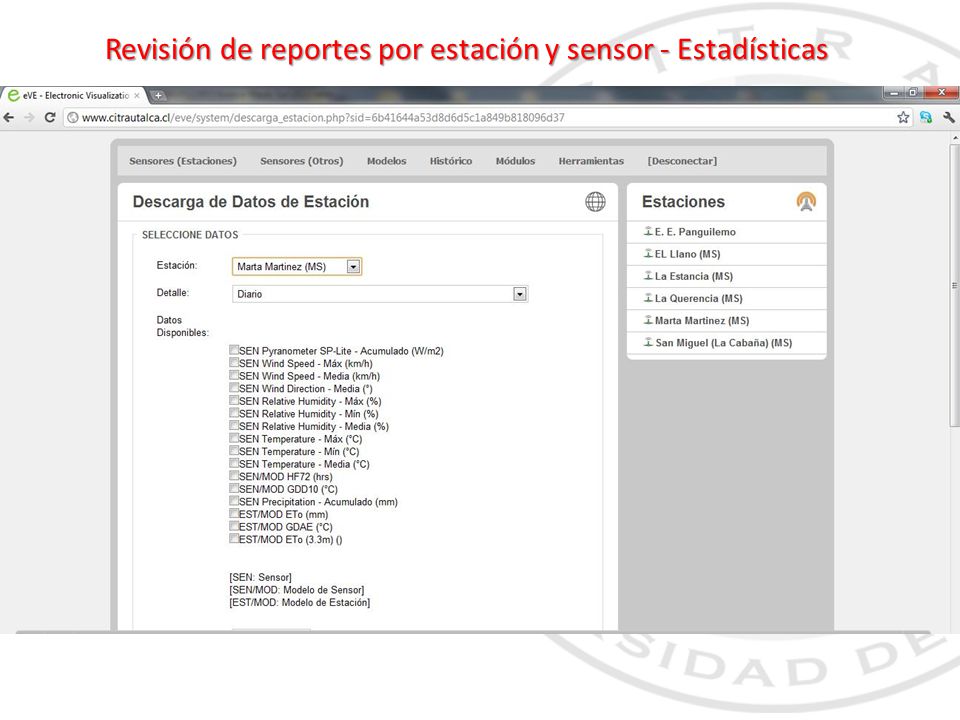Check SEN Temperature - Mín (°C)
Image resolution: width=960 pixels, height=720 pixels.
(234, 450)
